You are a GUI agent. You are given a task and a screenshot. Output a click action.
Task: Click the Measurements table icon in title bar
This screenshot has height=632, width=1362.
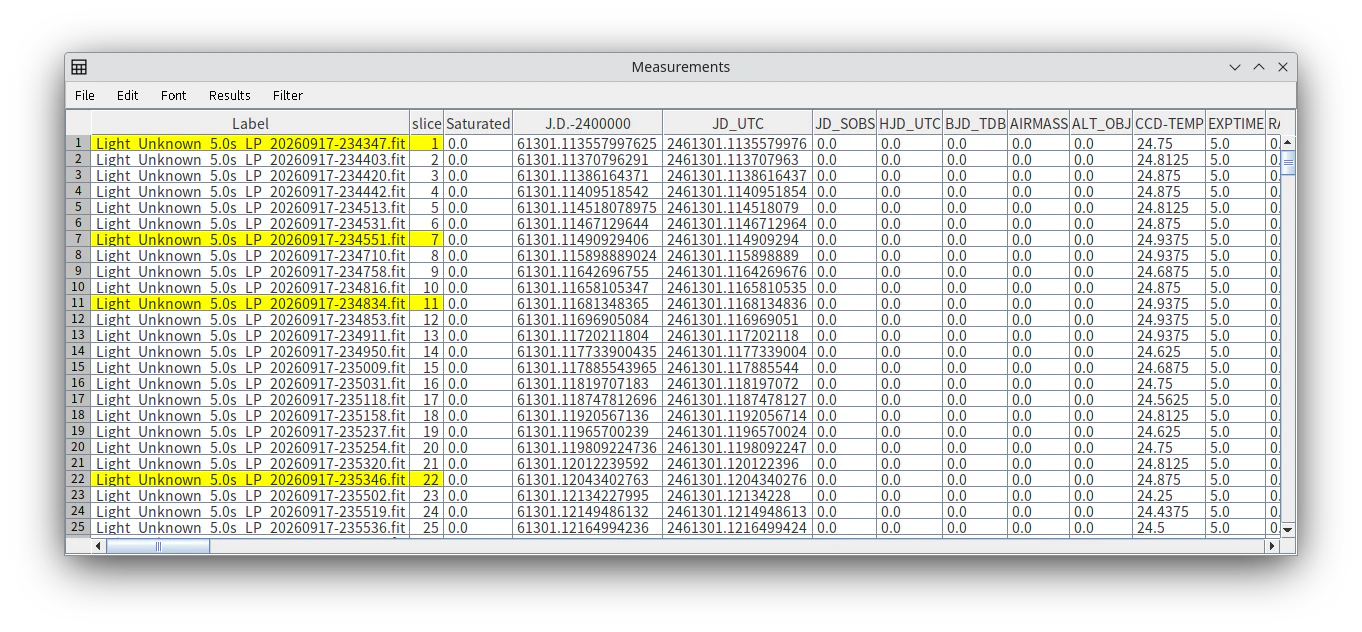79,67
